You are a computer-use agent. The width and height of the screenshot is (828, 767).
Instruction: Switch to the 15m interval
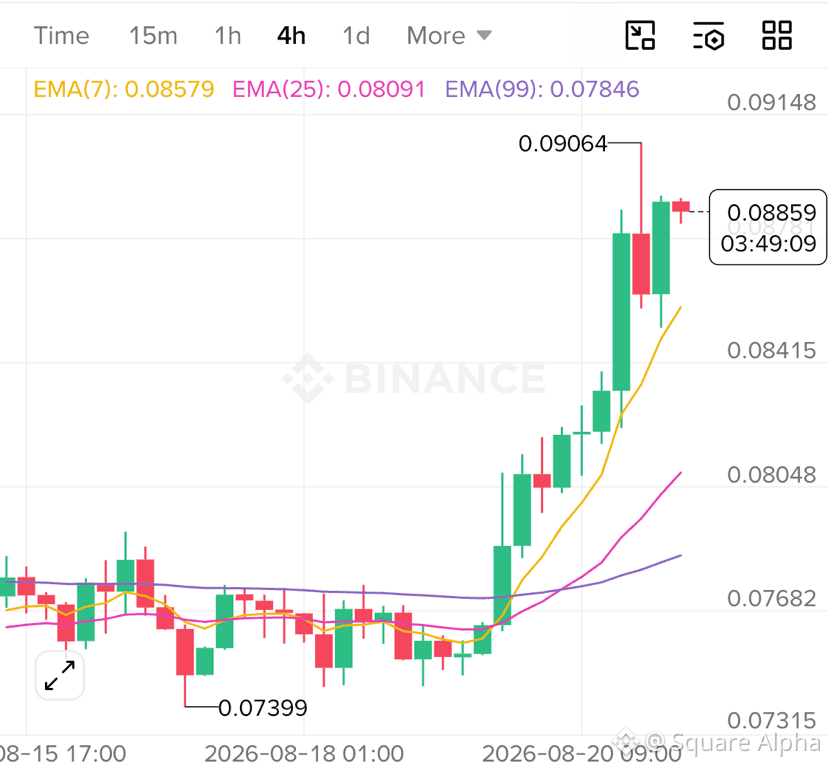pyautogui.click(x=153, y=36)
